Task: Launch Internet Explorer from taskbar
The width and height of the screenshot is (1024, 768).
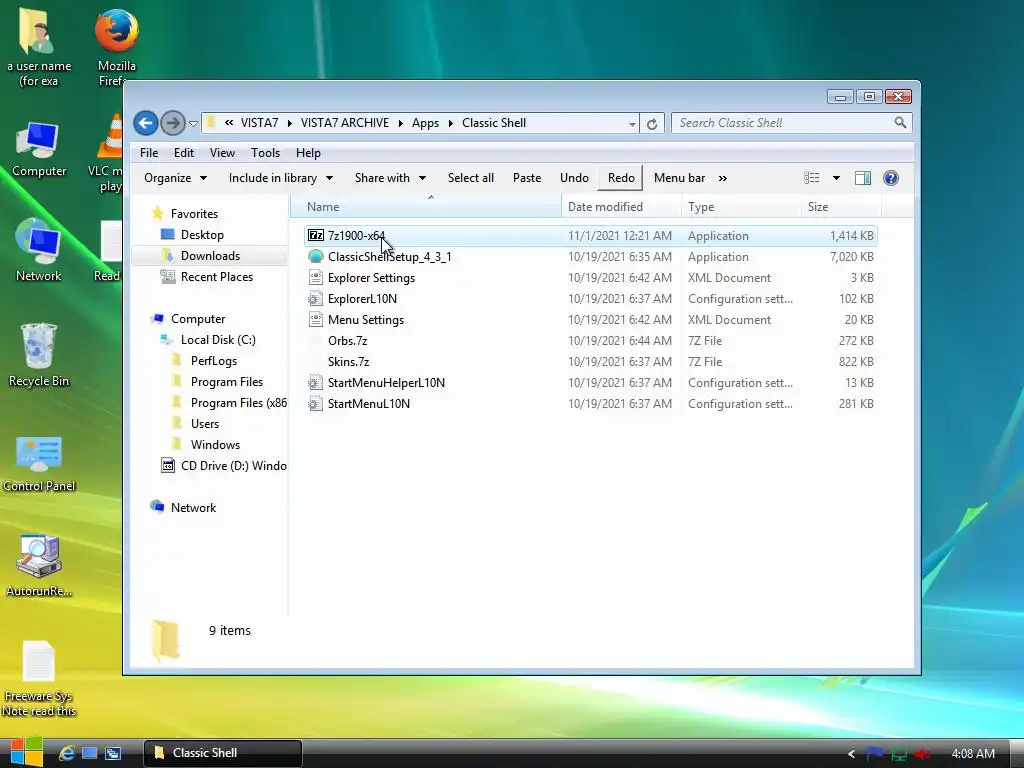Action: coord(67,753)
